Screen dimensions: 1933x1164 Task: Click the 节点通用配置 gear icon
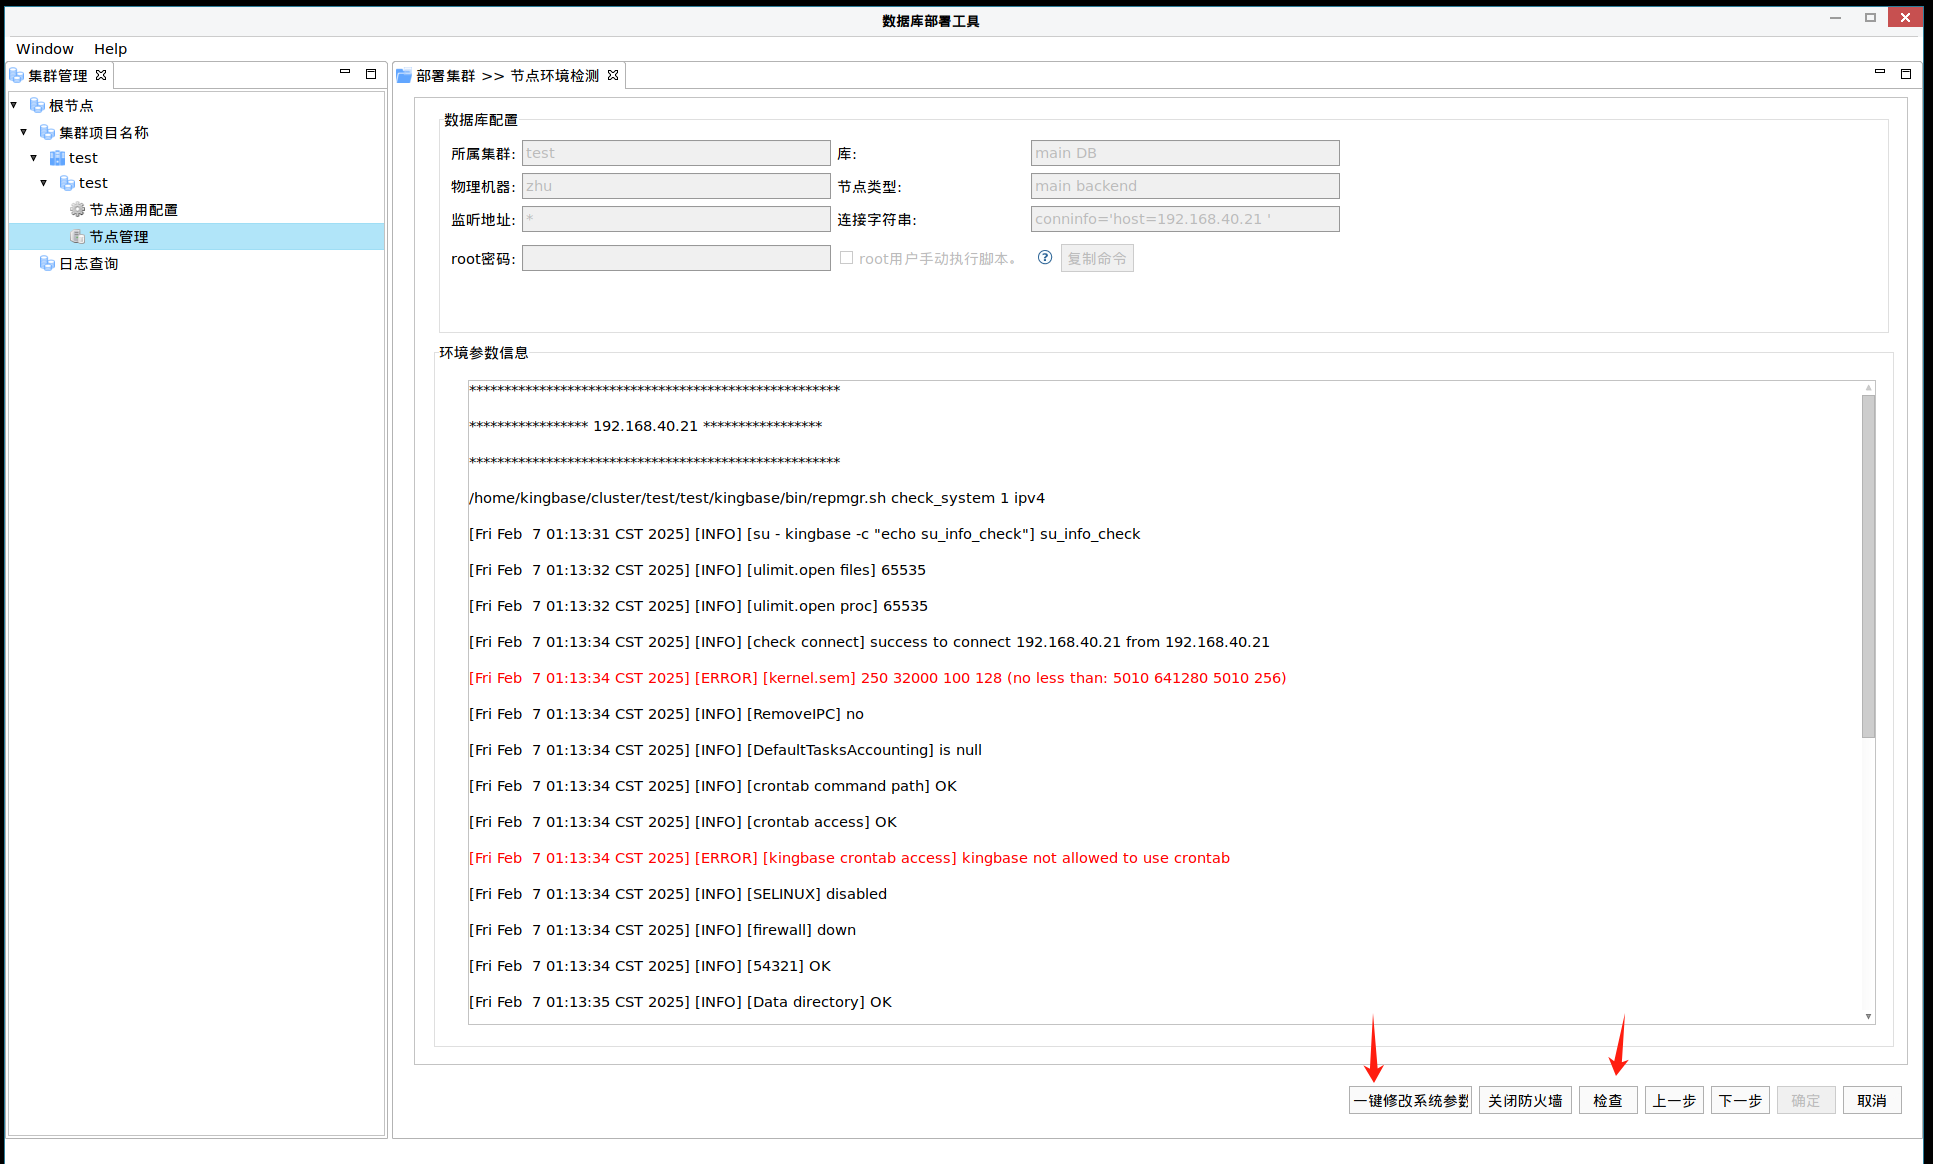coord(77,209)
